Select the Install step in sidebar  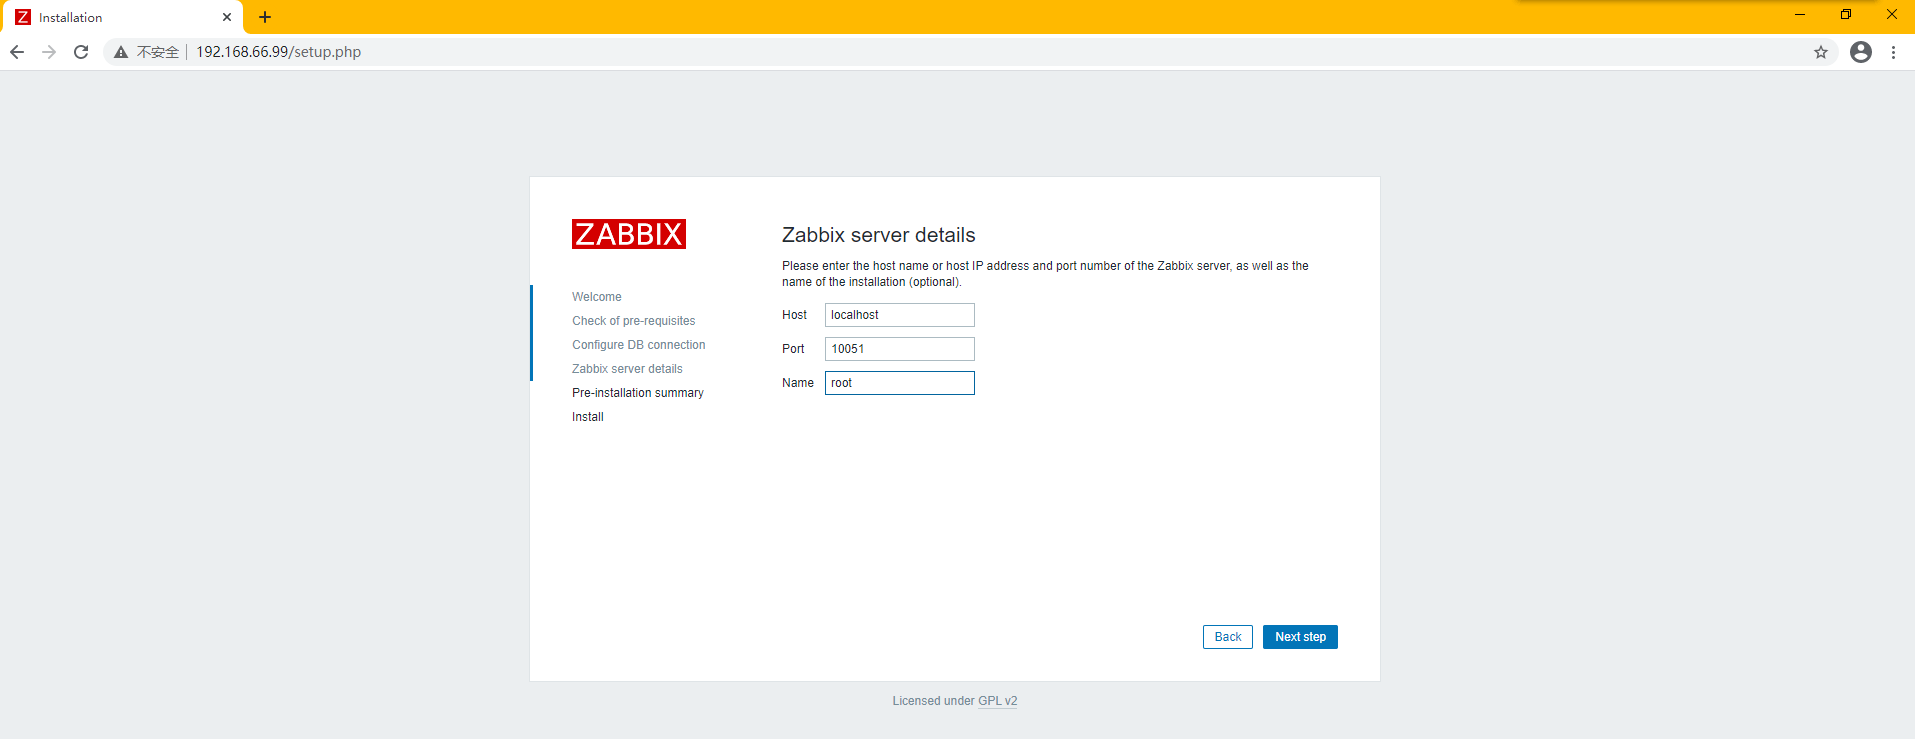(588, 417)
